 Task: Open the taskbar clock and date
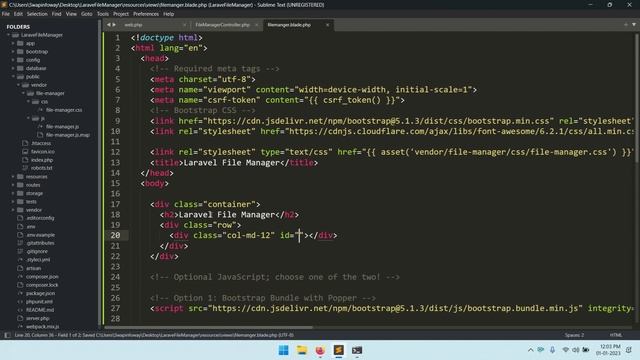tap(608, 350)
